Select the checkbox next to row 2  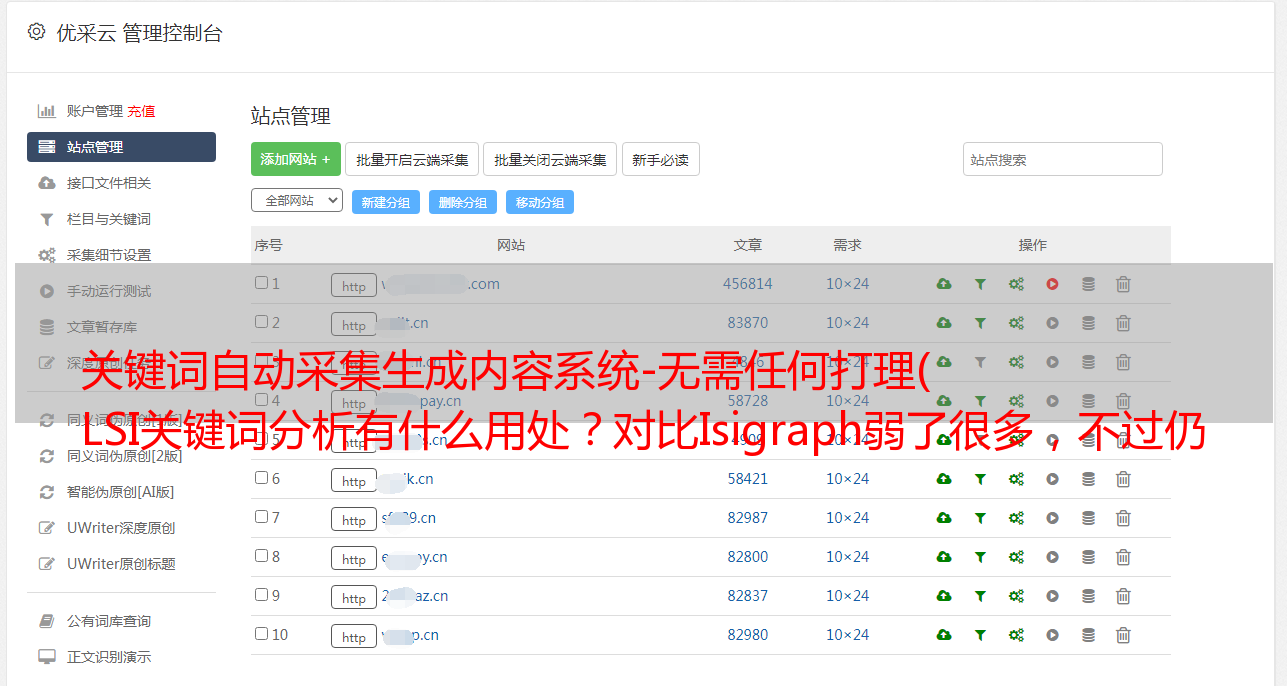[x=261, y=322]
